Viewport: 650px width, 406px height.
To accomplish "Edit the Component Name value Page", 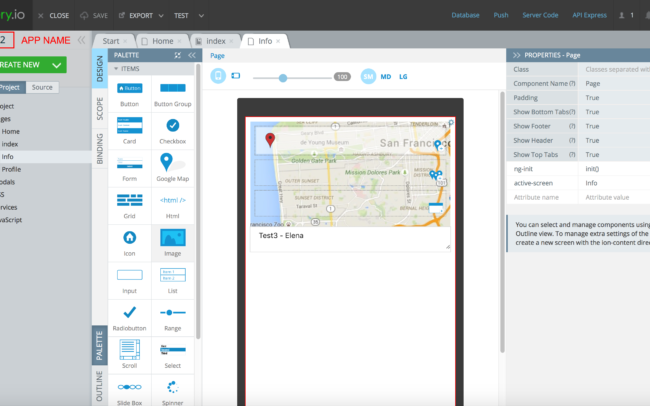I will (x=614, y=84).
